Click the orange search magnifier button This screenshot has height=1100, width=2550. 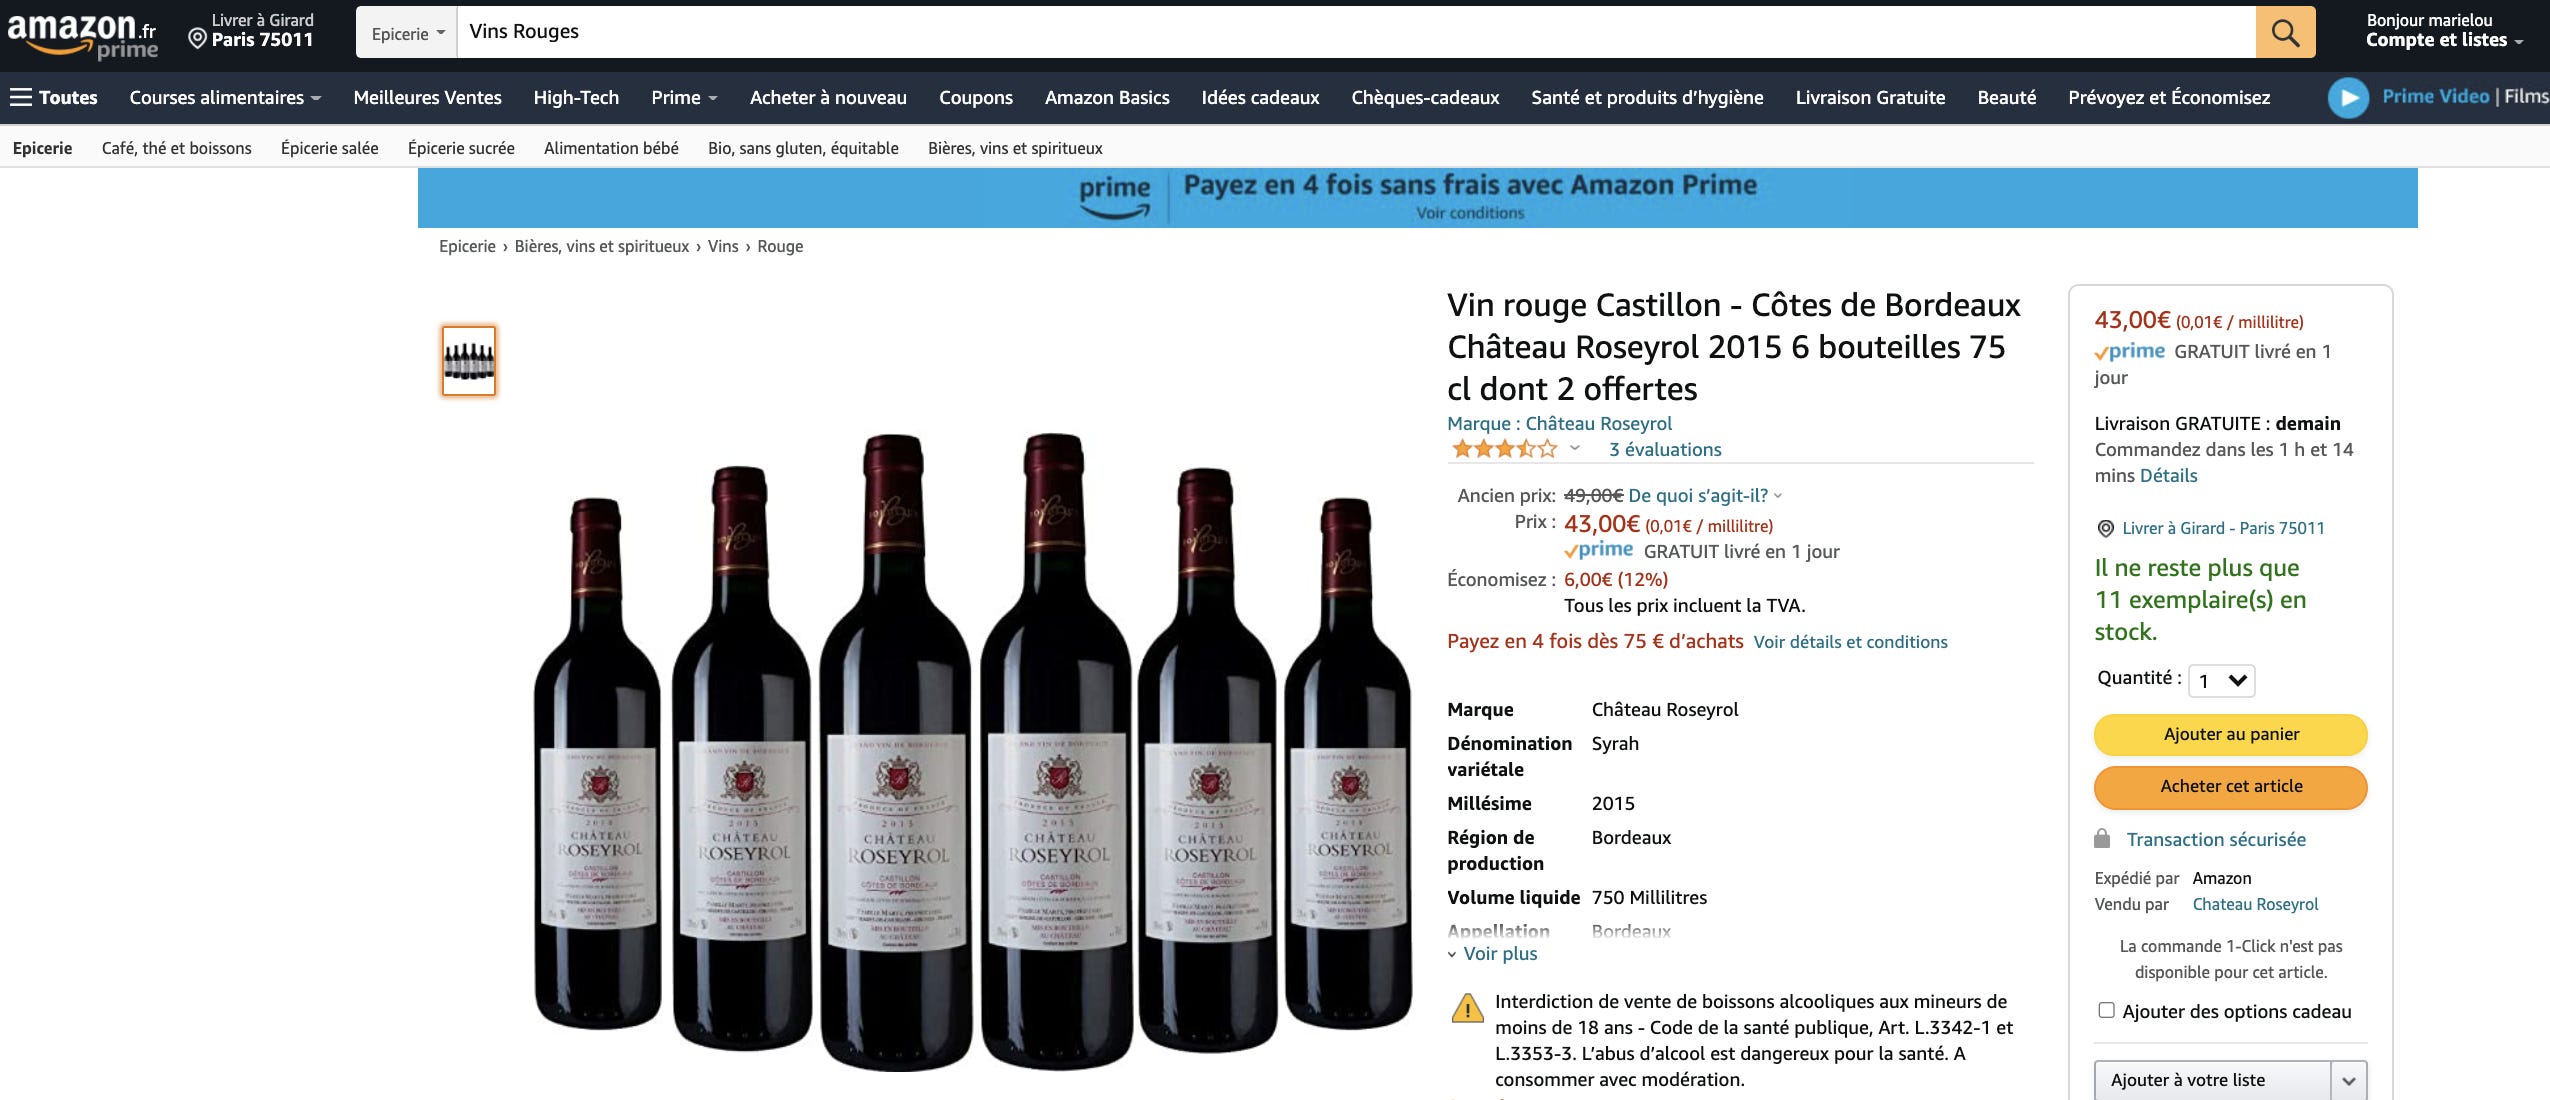[2285, 32]
